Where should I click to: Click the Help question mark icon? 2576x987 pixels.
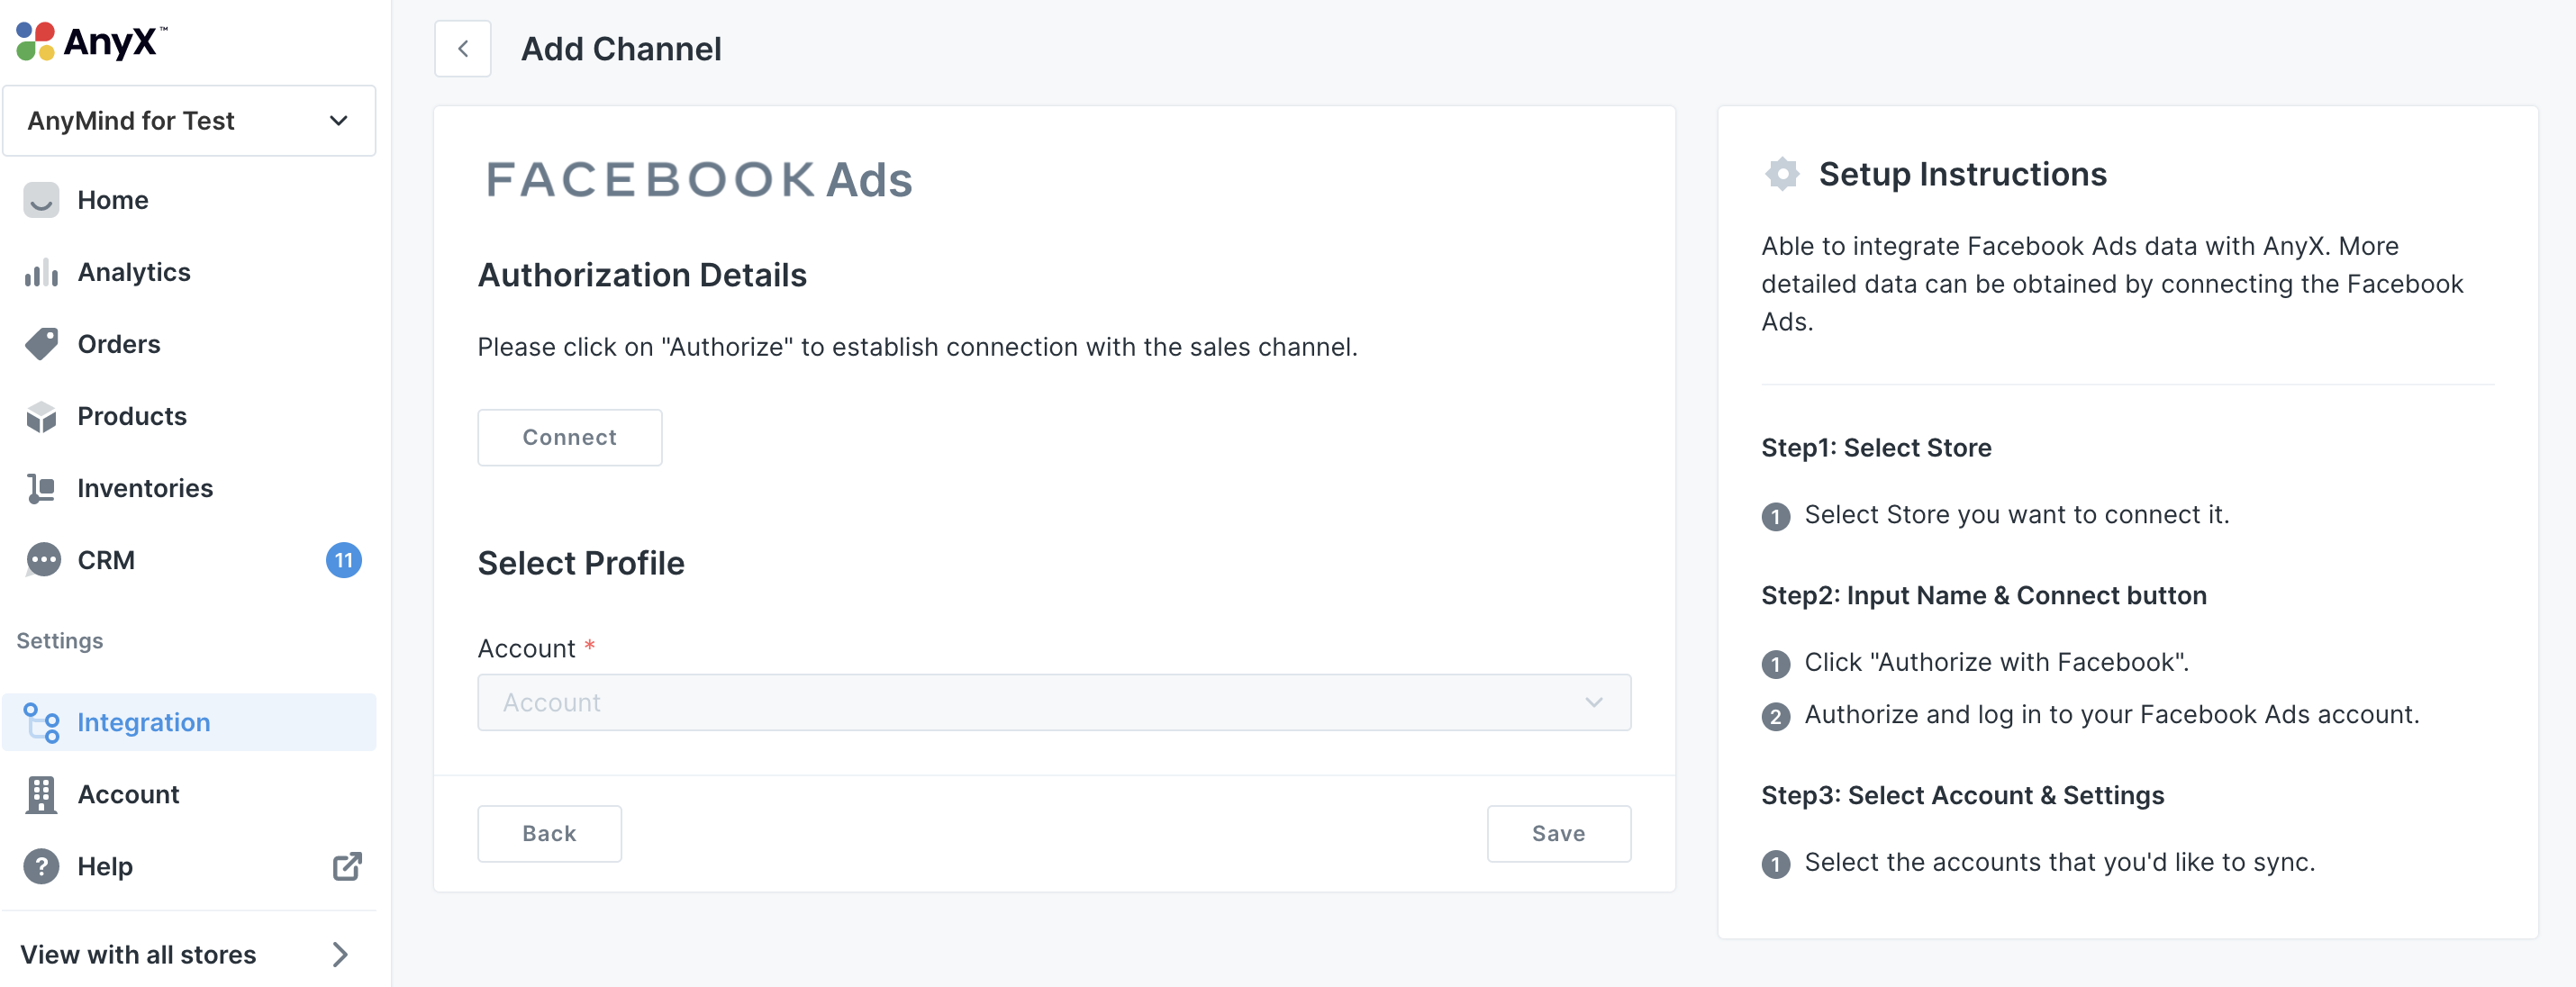tap(41, 866)
